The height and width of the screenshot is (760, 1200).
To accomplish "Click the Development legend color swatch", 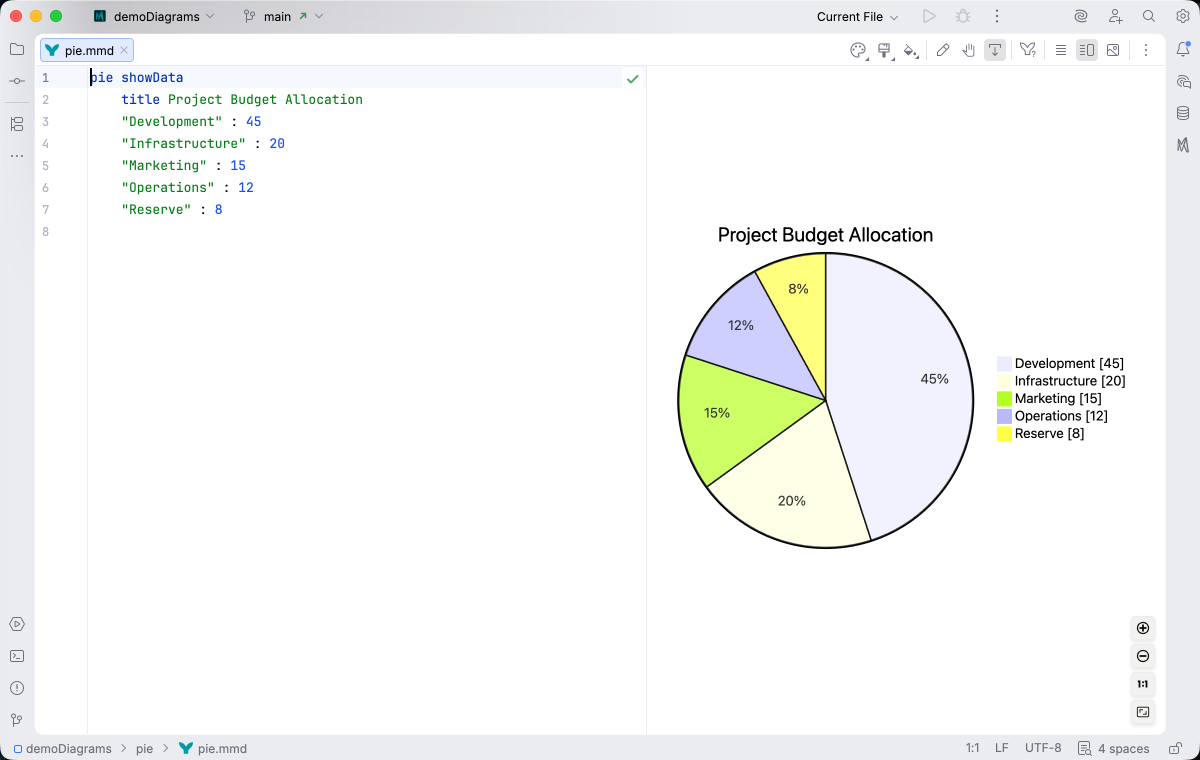I will (1004, 363).
